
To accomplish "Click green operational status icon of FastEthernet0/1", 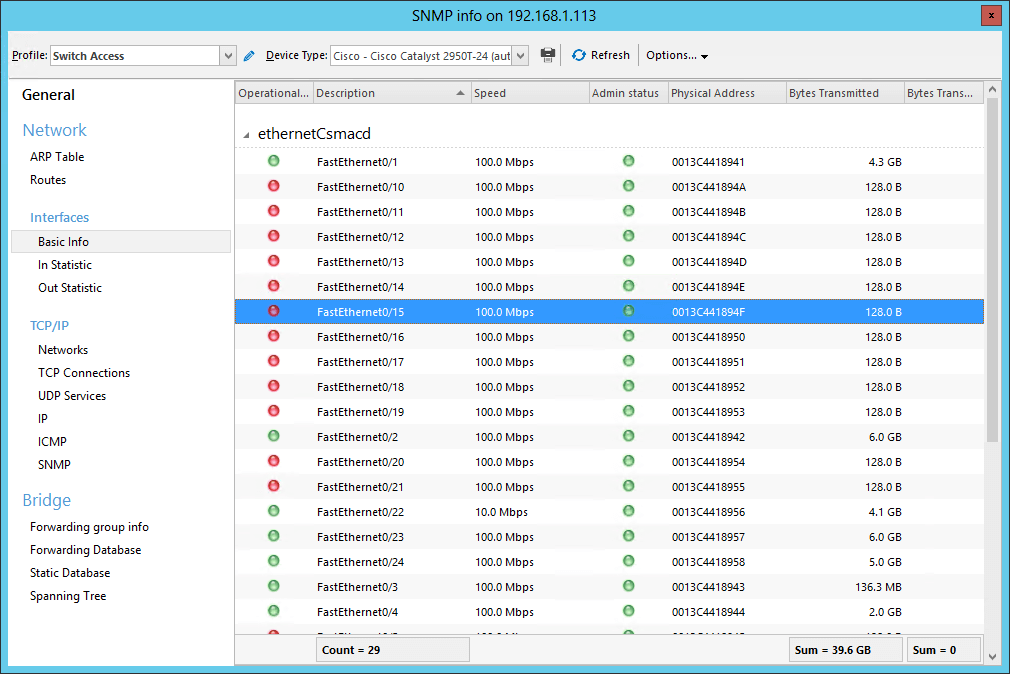I will pos(274,161).
